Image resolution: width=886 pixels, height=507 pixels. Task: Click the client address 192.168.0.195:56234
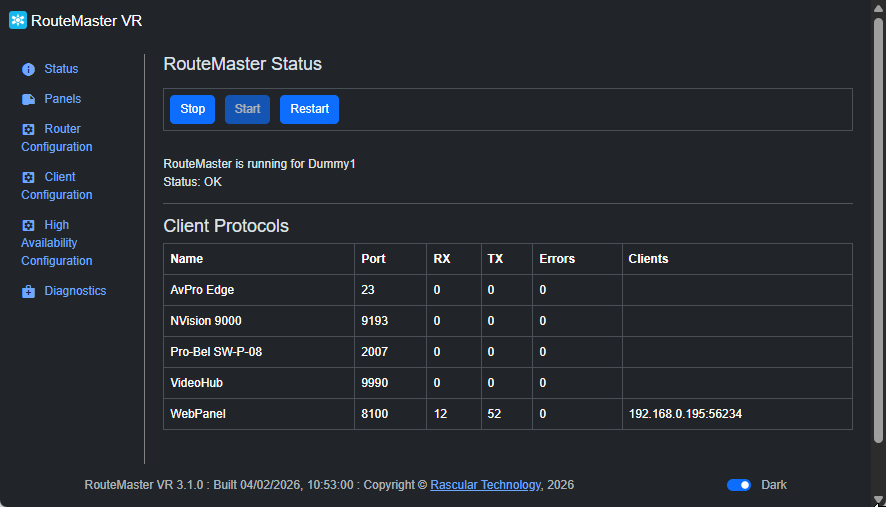pyautogui.click(x=685, y=414)
